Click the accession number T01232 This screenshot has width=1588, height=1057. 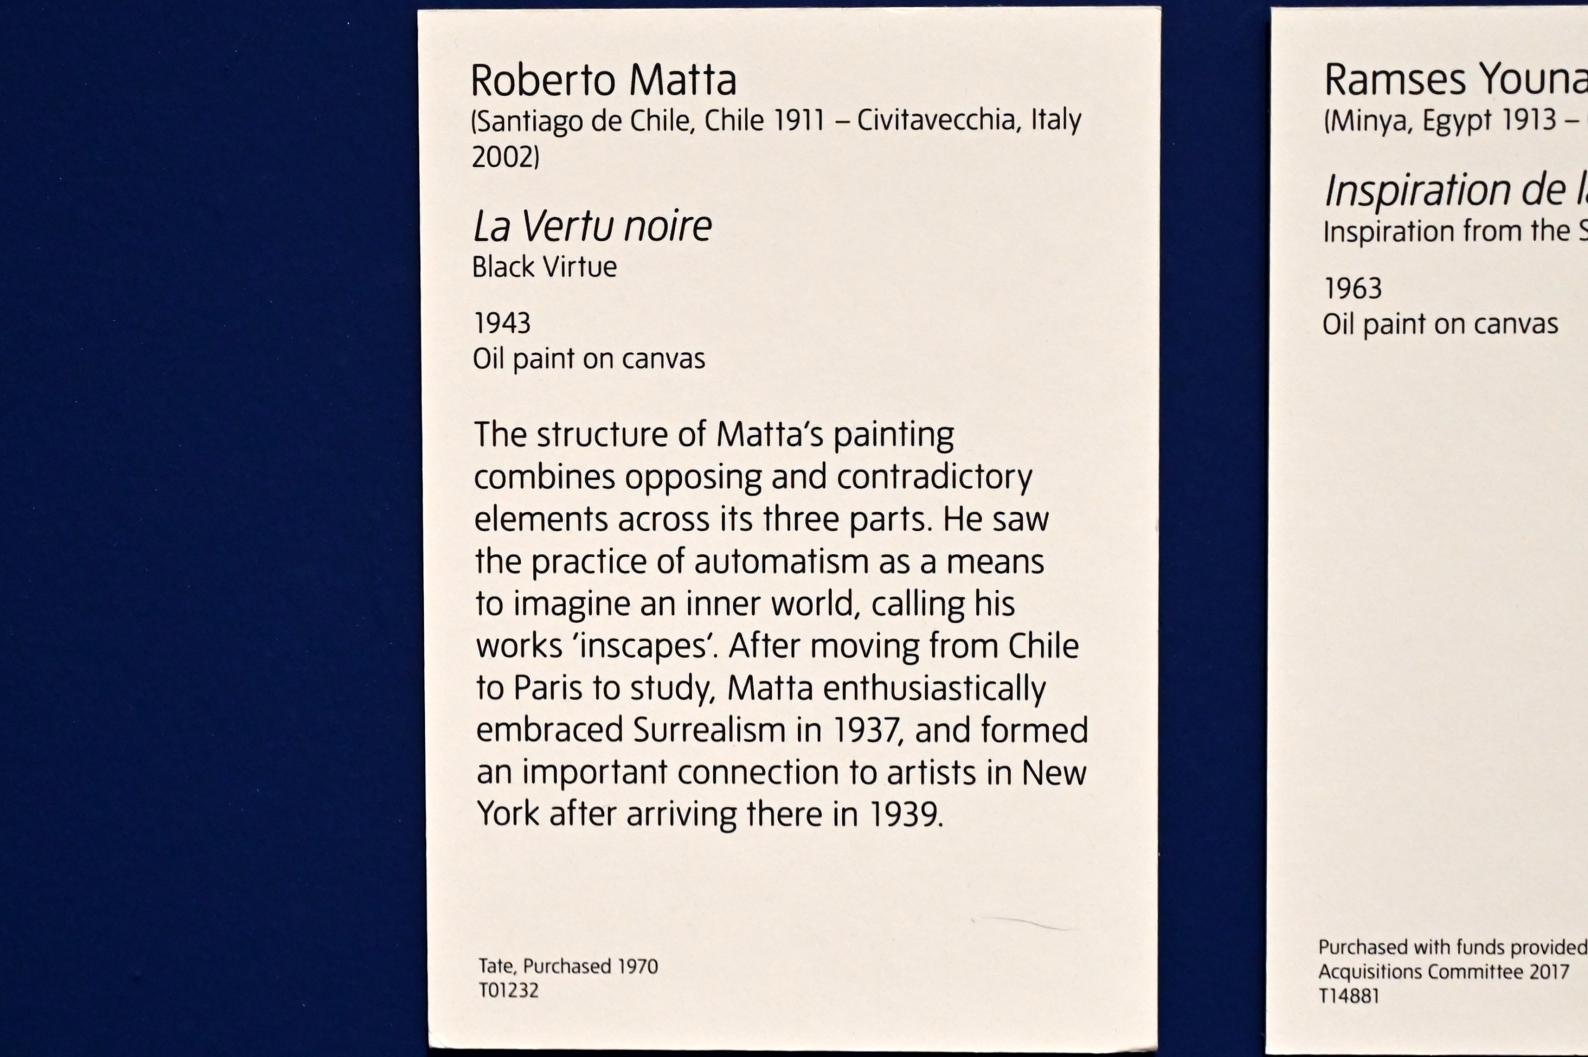[x=508, y=990]
